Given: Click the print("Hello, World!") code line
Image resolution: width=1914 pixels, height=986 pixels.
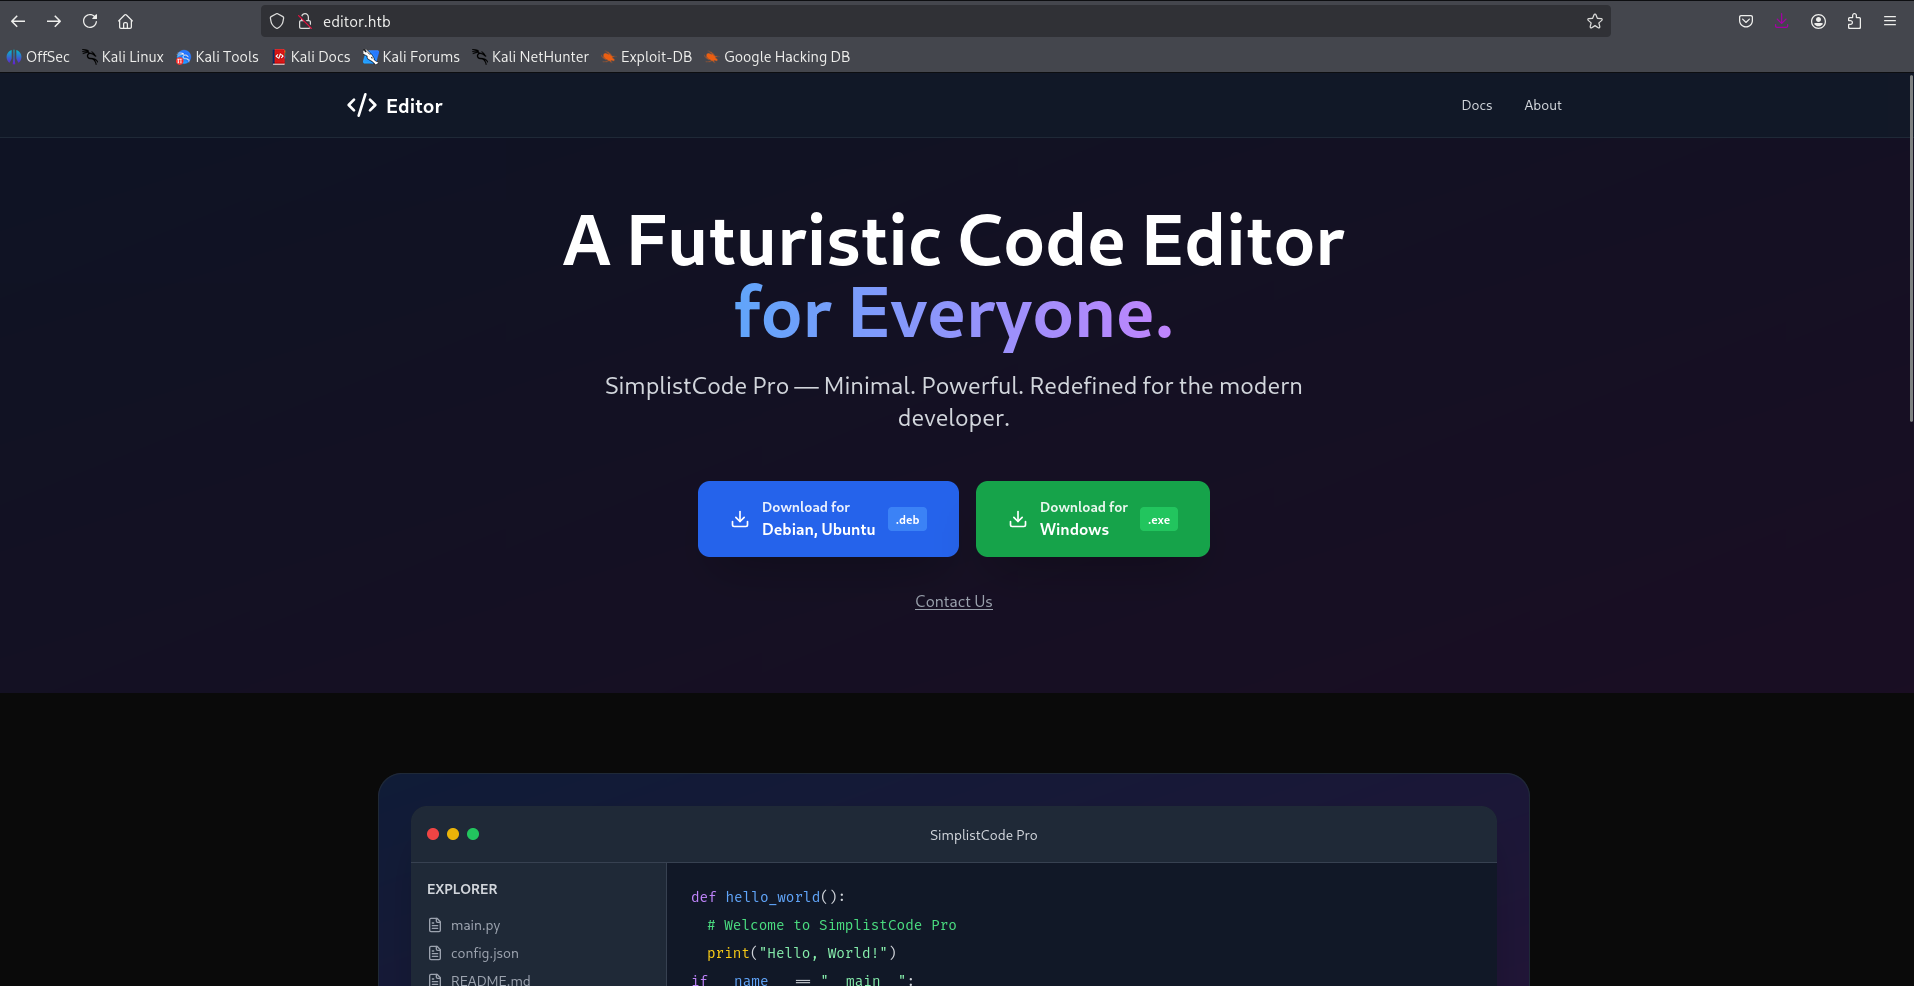Looking at the screenshot, I should 801,953.
